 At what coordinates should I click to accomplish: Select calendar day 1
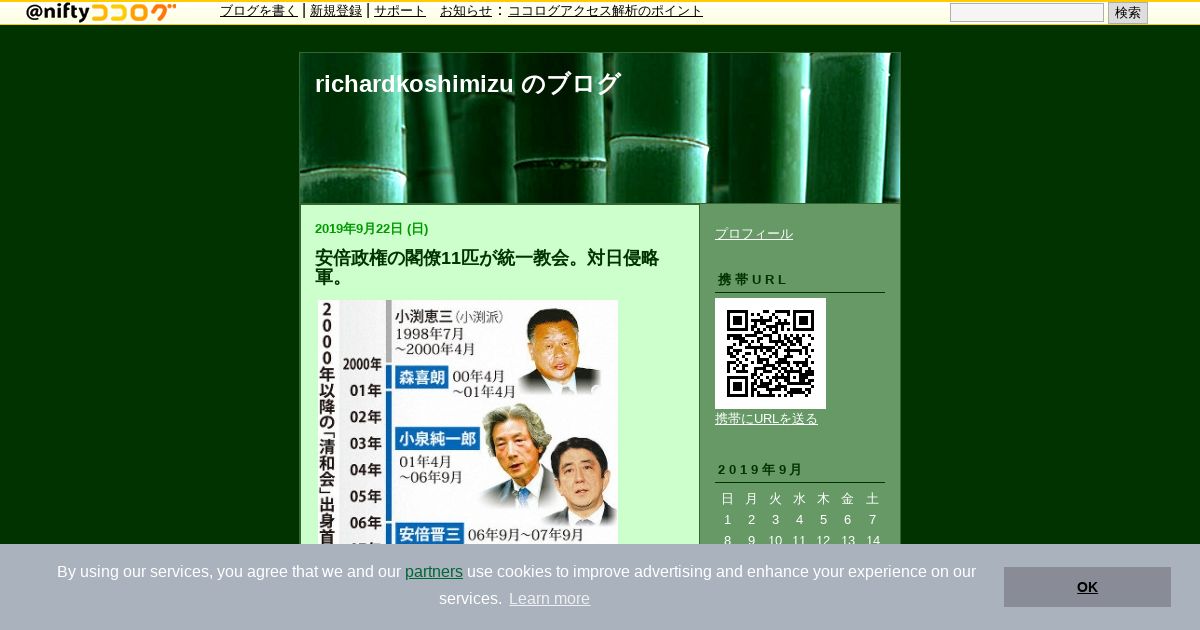(x=727, y=520)
